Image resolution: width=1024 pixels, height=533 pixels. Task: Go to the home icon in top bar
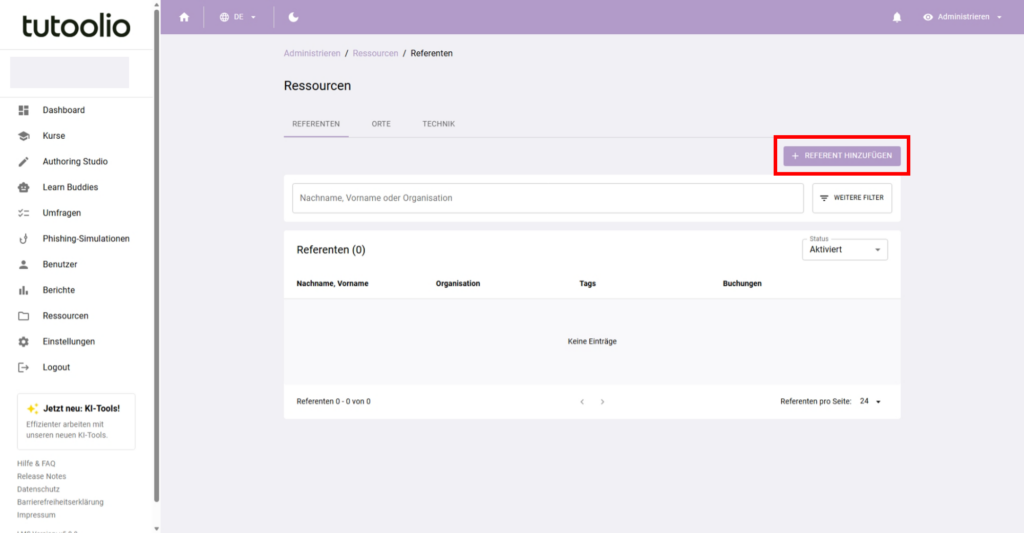(184, 17)
